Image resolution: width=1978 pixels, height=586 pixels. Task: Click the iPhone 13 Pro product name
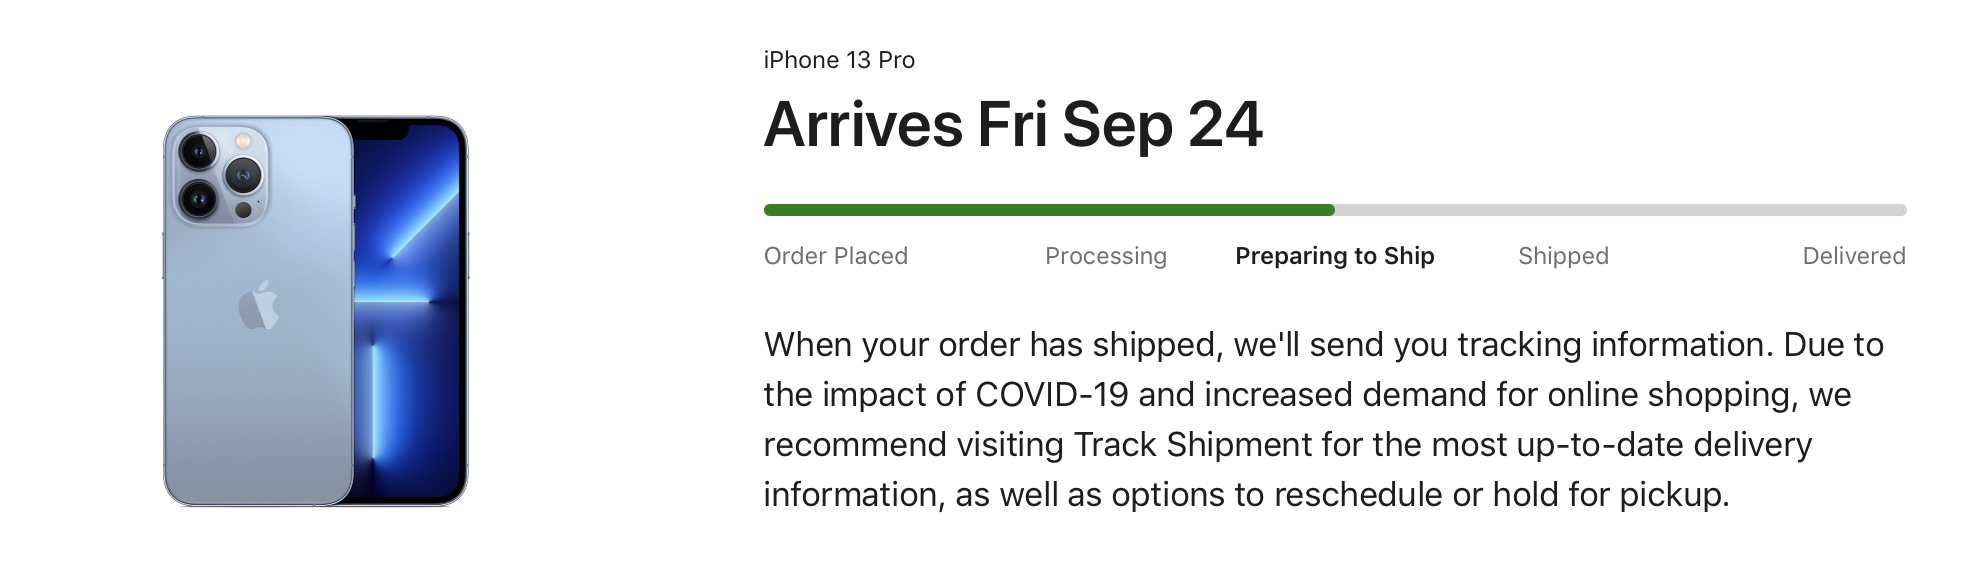839,60
